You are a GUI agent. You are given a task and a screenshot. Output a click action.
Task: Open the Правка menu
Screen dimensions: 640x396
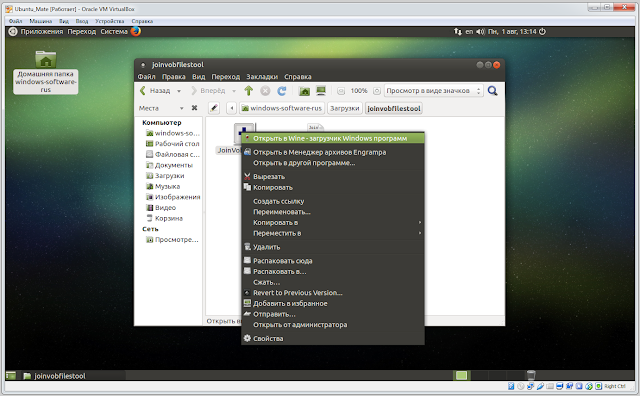[x=173, y=77]
